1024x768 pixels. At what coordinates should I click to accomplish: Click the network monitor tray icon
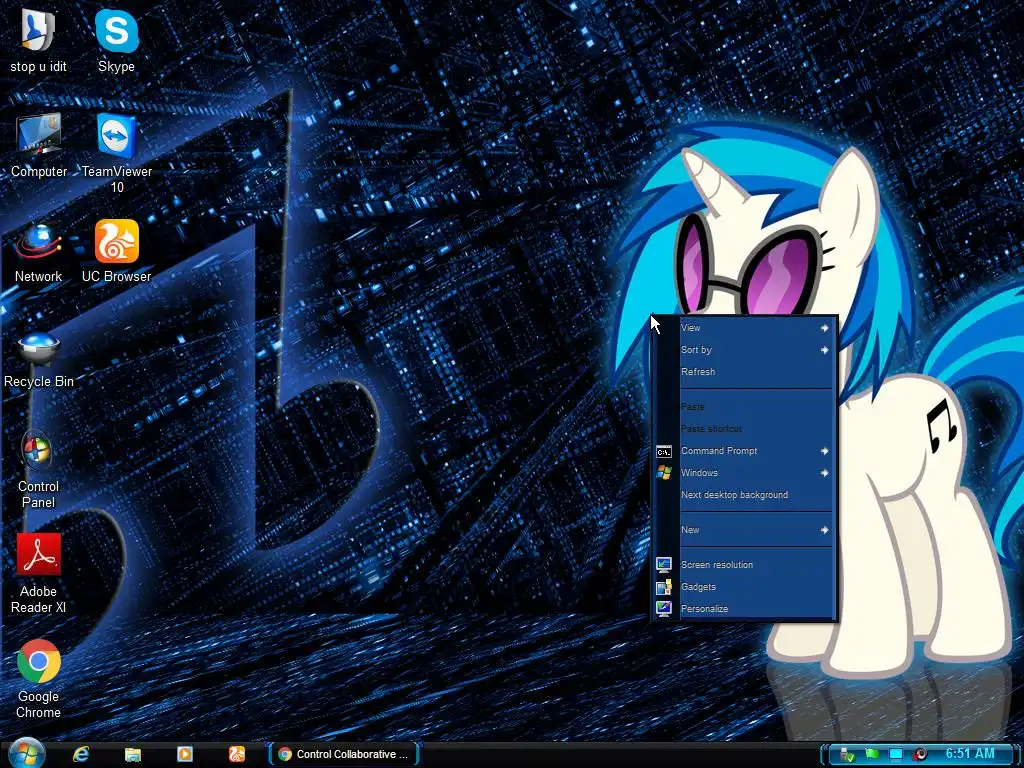click(x=896, y=754)
